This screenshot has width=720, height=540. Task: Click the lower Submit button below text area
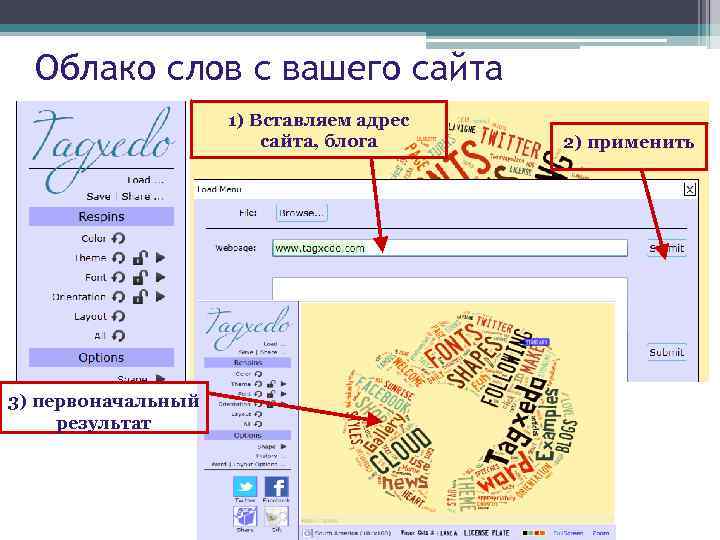[667, 352]
